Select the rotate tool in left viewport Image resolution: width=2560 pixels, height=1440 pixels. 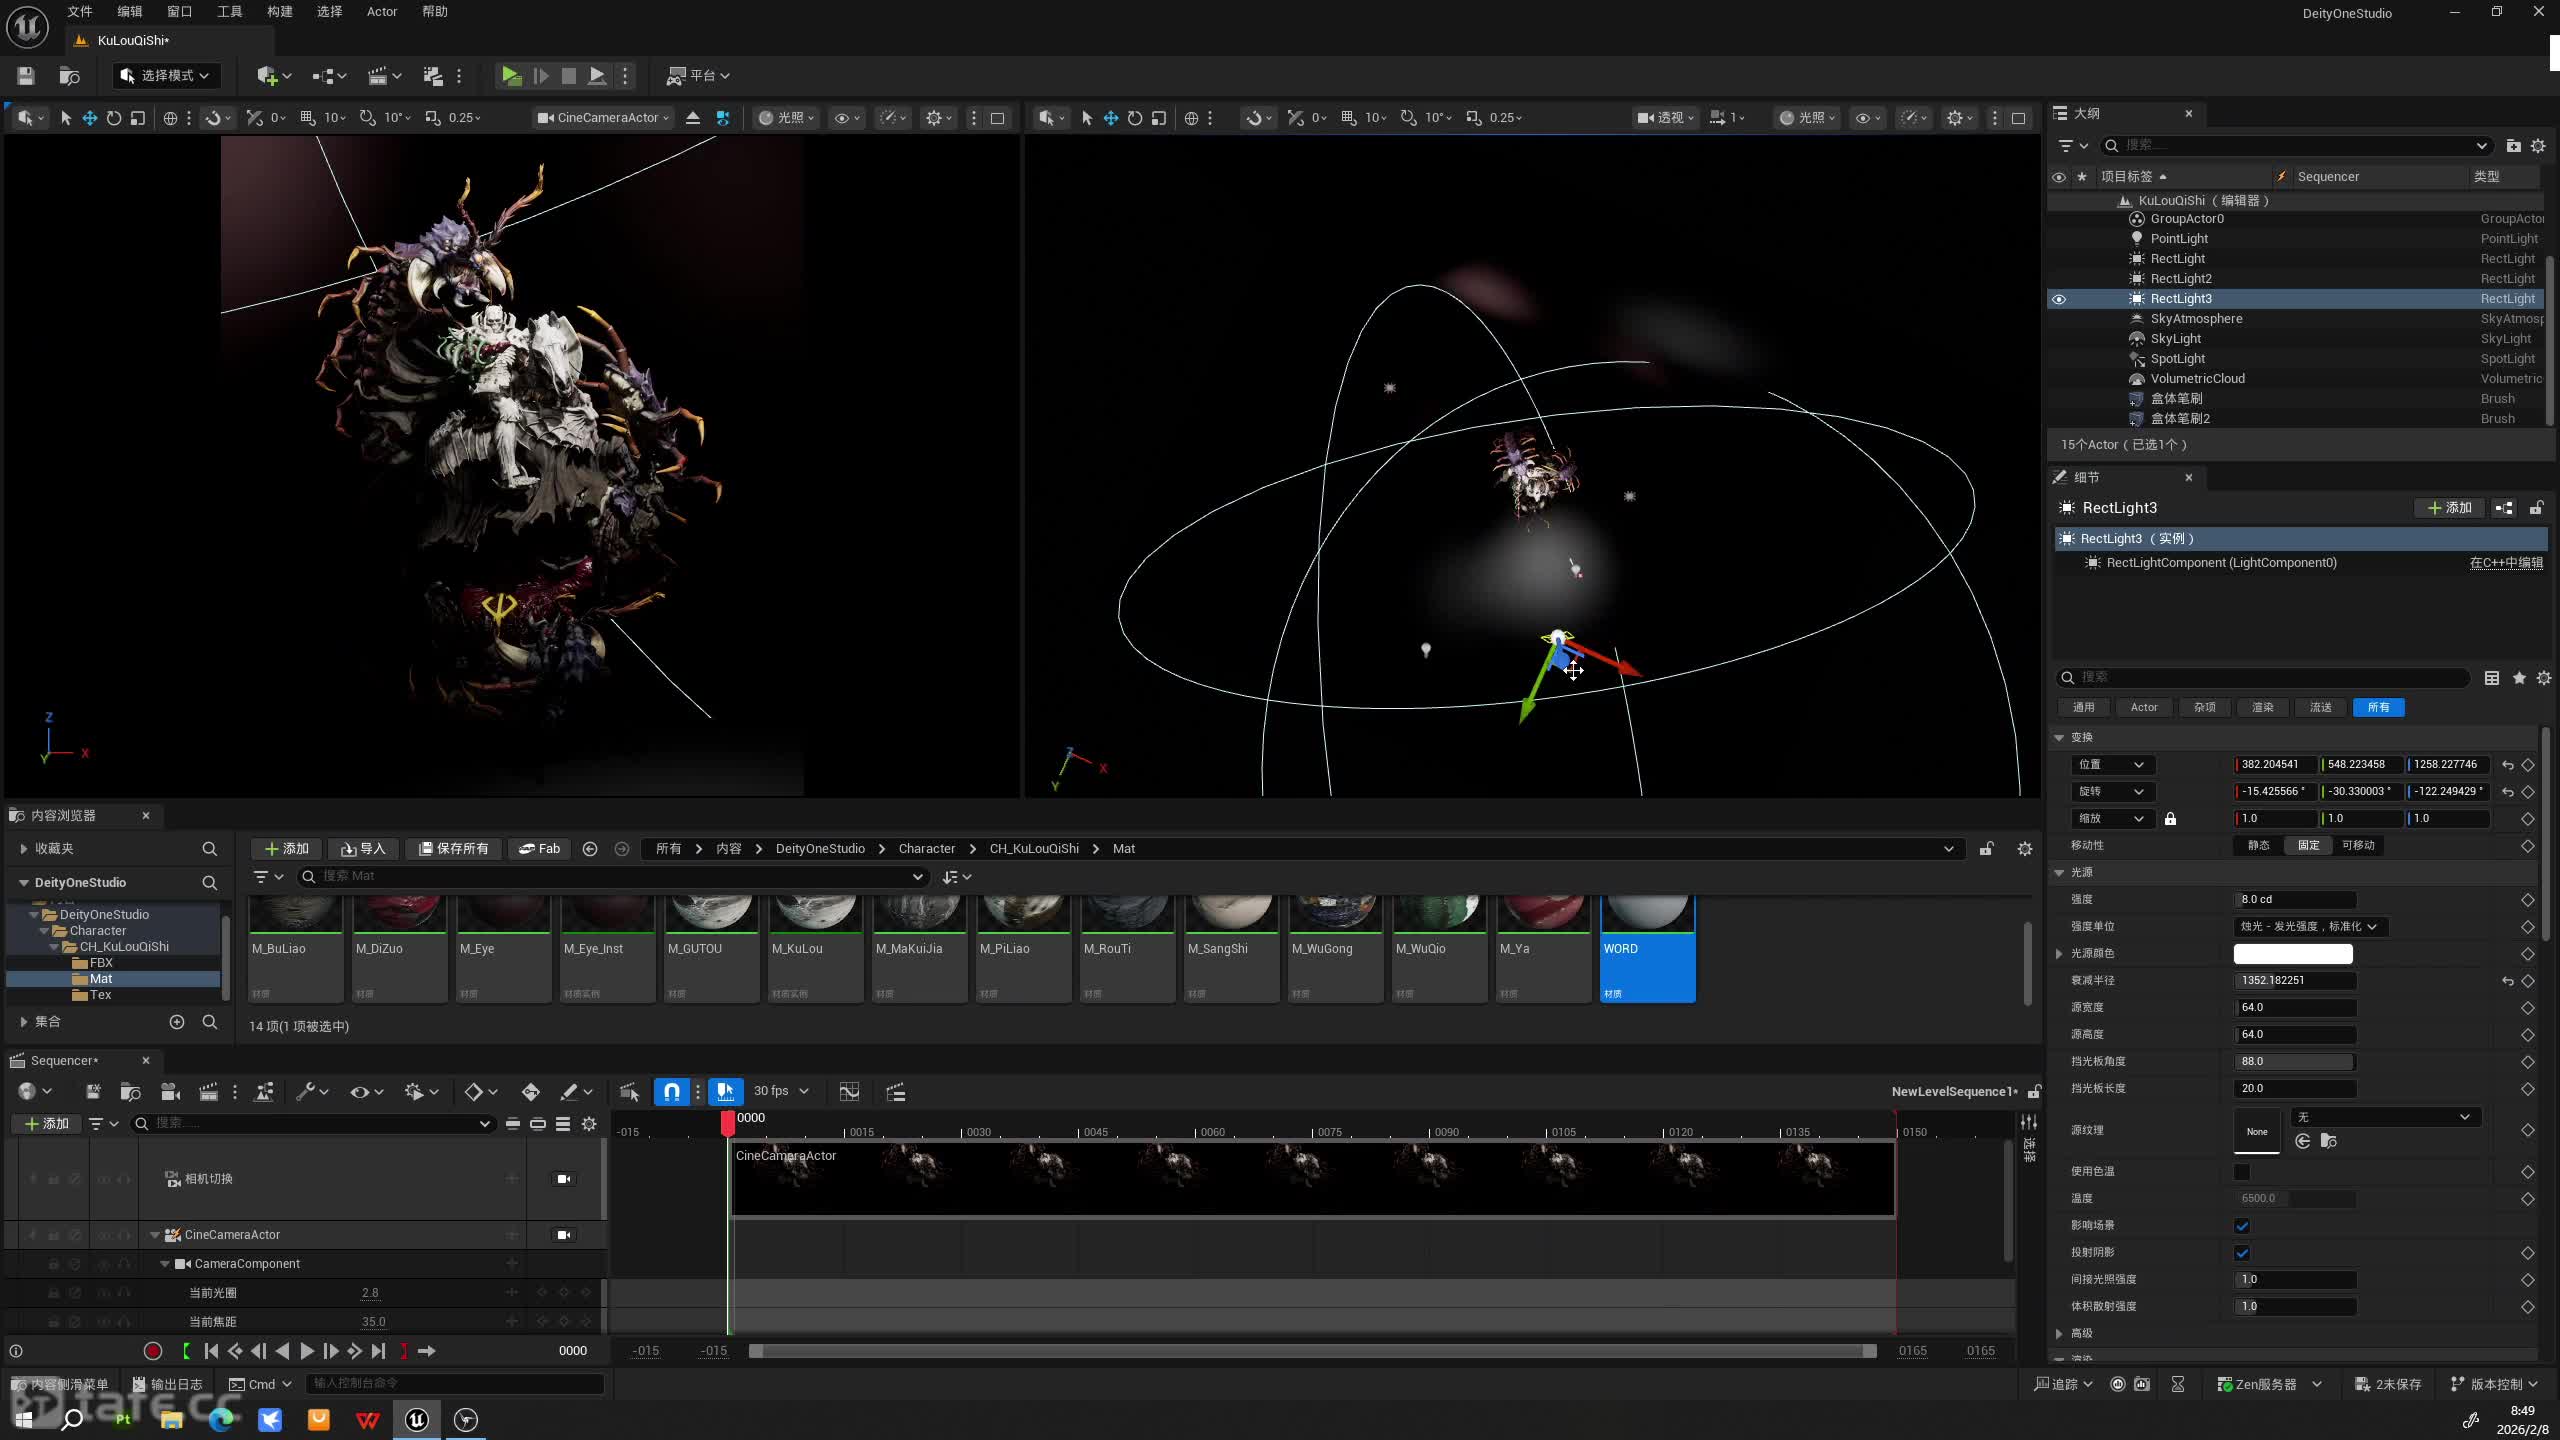point(114,118)
